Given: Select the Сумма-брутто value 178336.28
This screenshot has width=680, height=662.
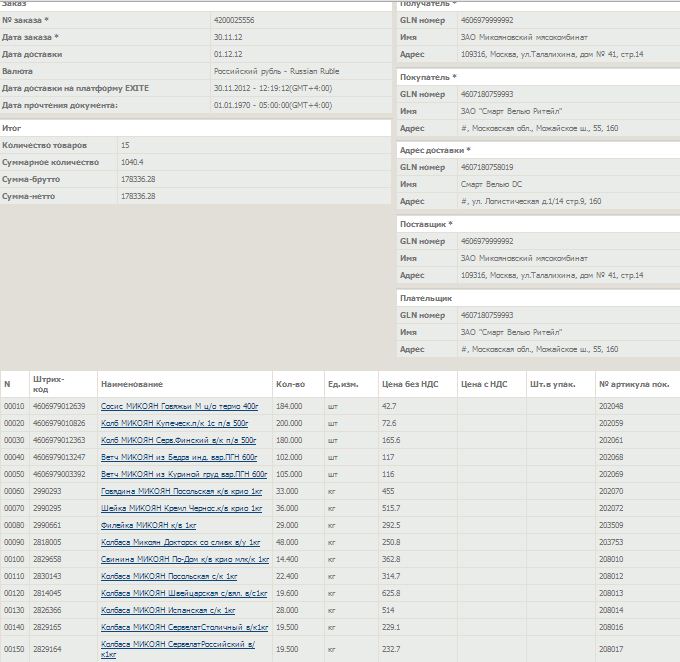Looking at the screenshot, I should [138, 179].
